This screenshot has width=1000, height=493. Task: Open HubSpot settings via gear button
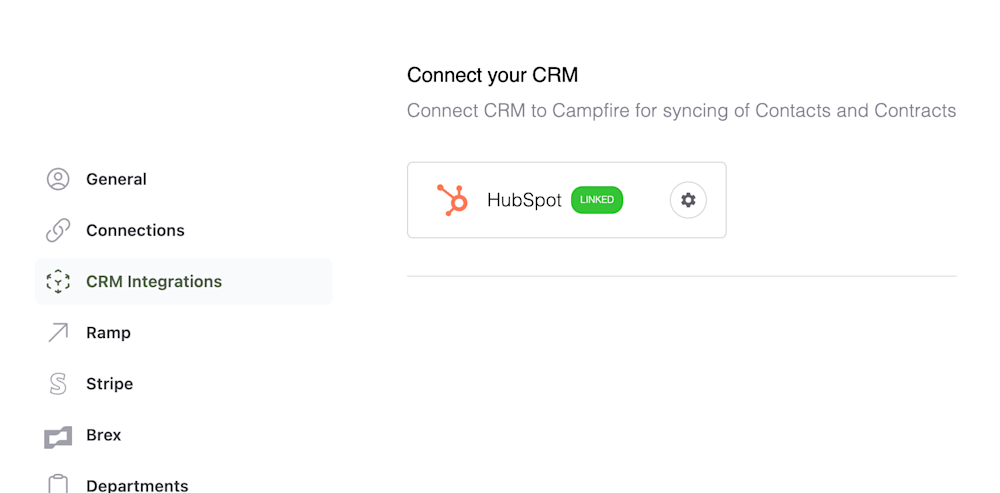pyautogui.click(x=688, y=200)
